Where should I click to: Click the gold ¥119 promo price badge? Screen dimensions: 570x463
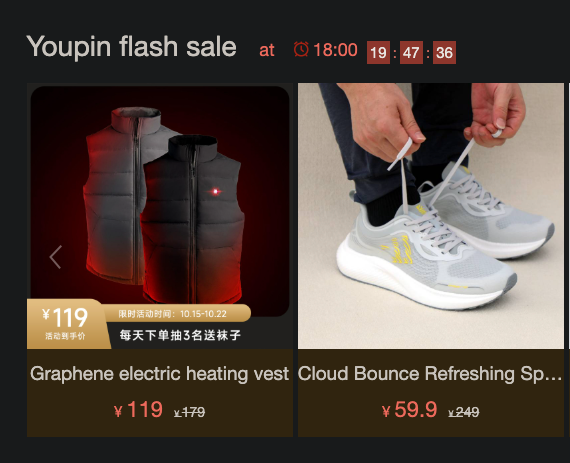66,323
